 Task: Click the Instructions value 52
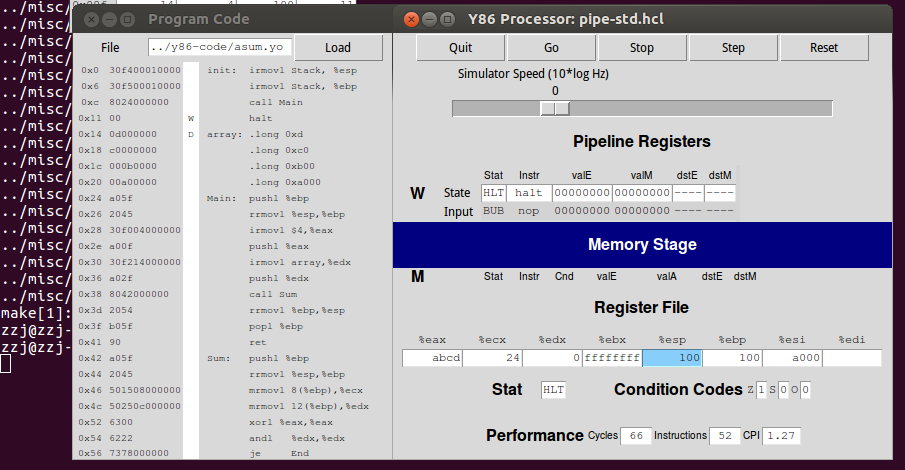click(725, 436)
